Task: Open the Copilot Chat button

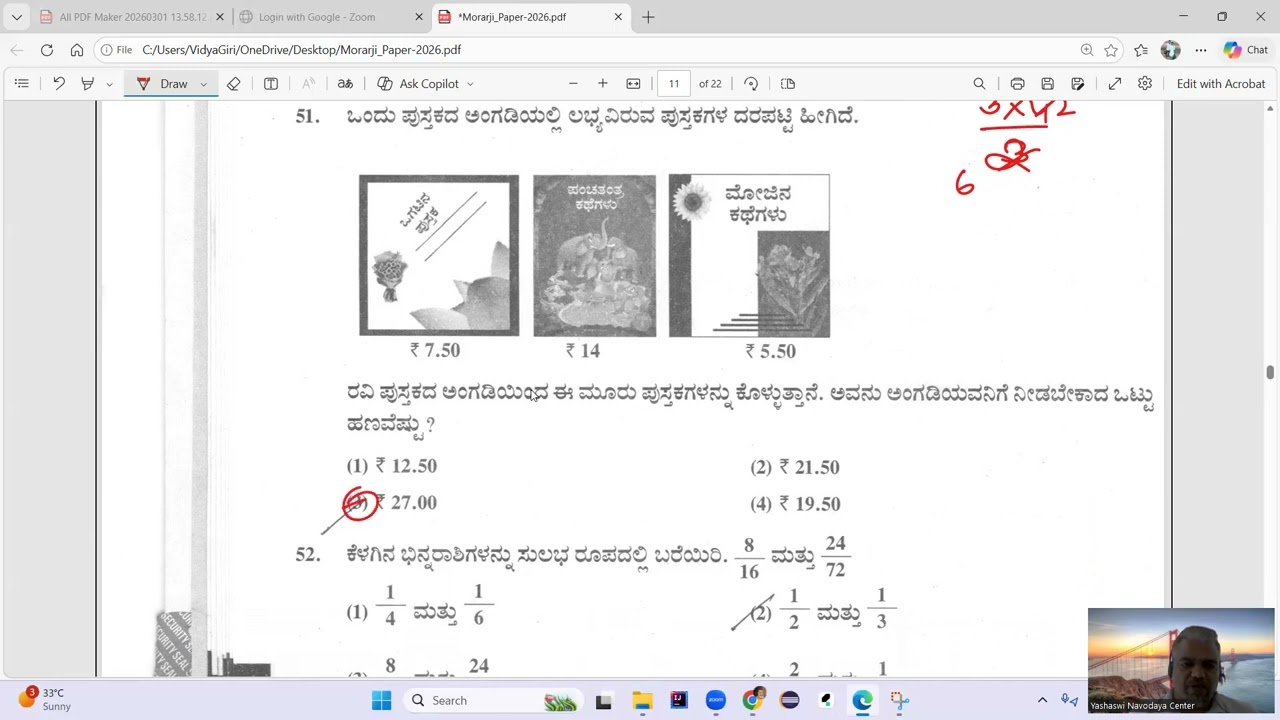Action: point(1246,50)
